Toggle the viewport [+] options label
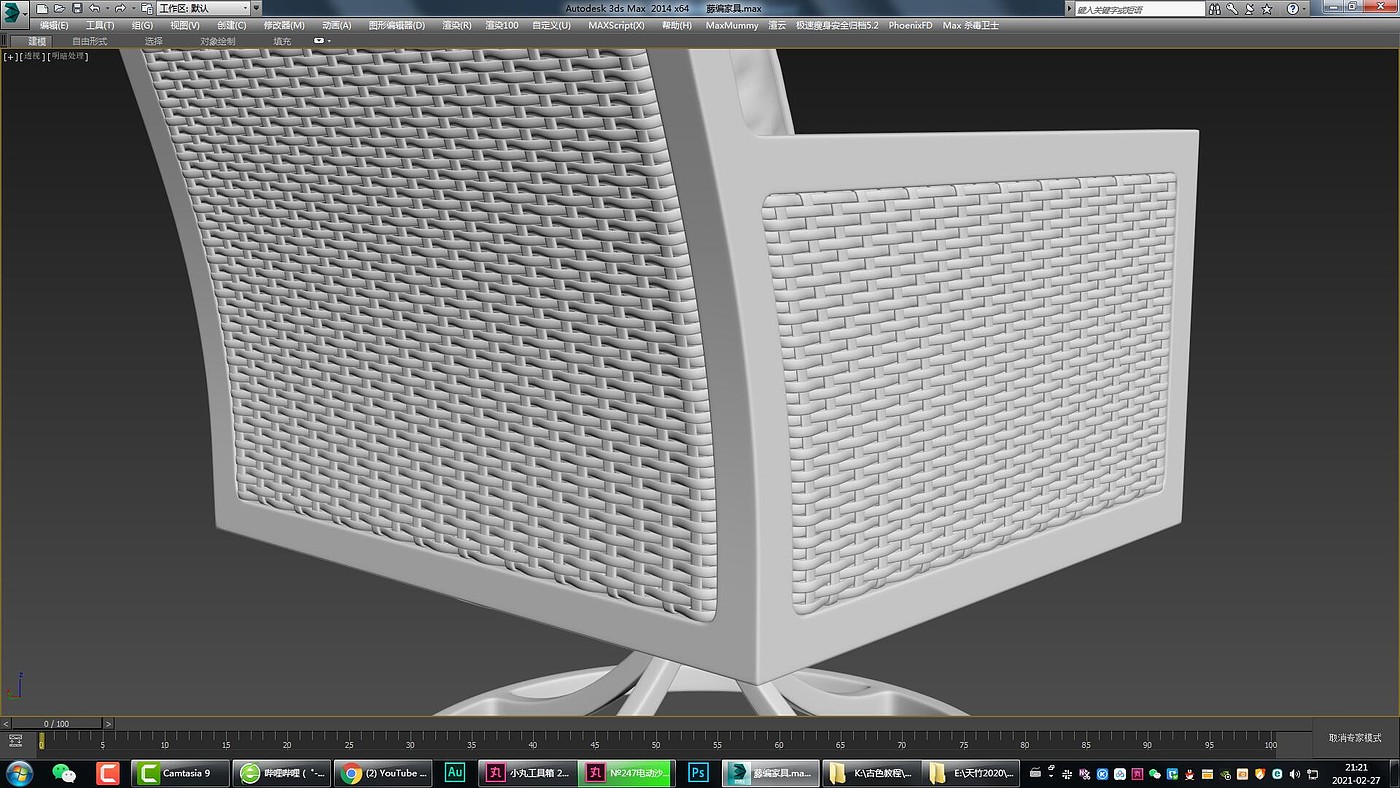Screen dimensions: 1400x788 (x=11, y=56)
